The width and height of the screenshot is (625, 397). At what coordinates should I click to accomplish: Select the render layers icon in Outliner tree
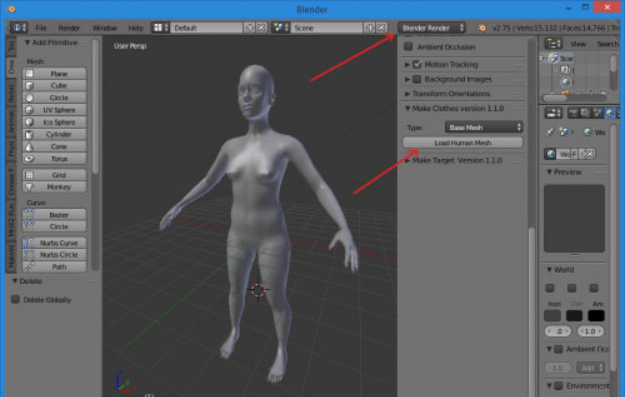[566, 71]
